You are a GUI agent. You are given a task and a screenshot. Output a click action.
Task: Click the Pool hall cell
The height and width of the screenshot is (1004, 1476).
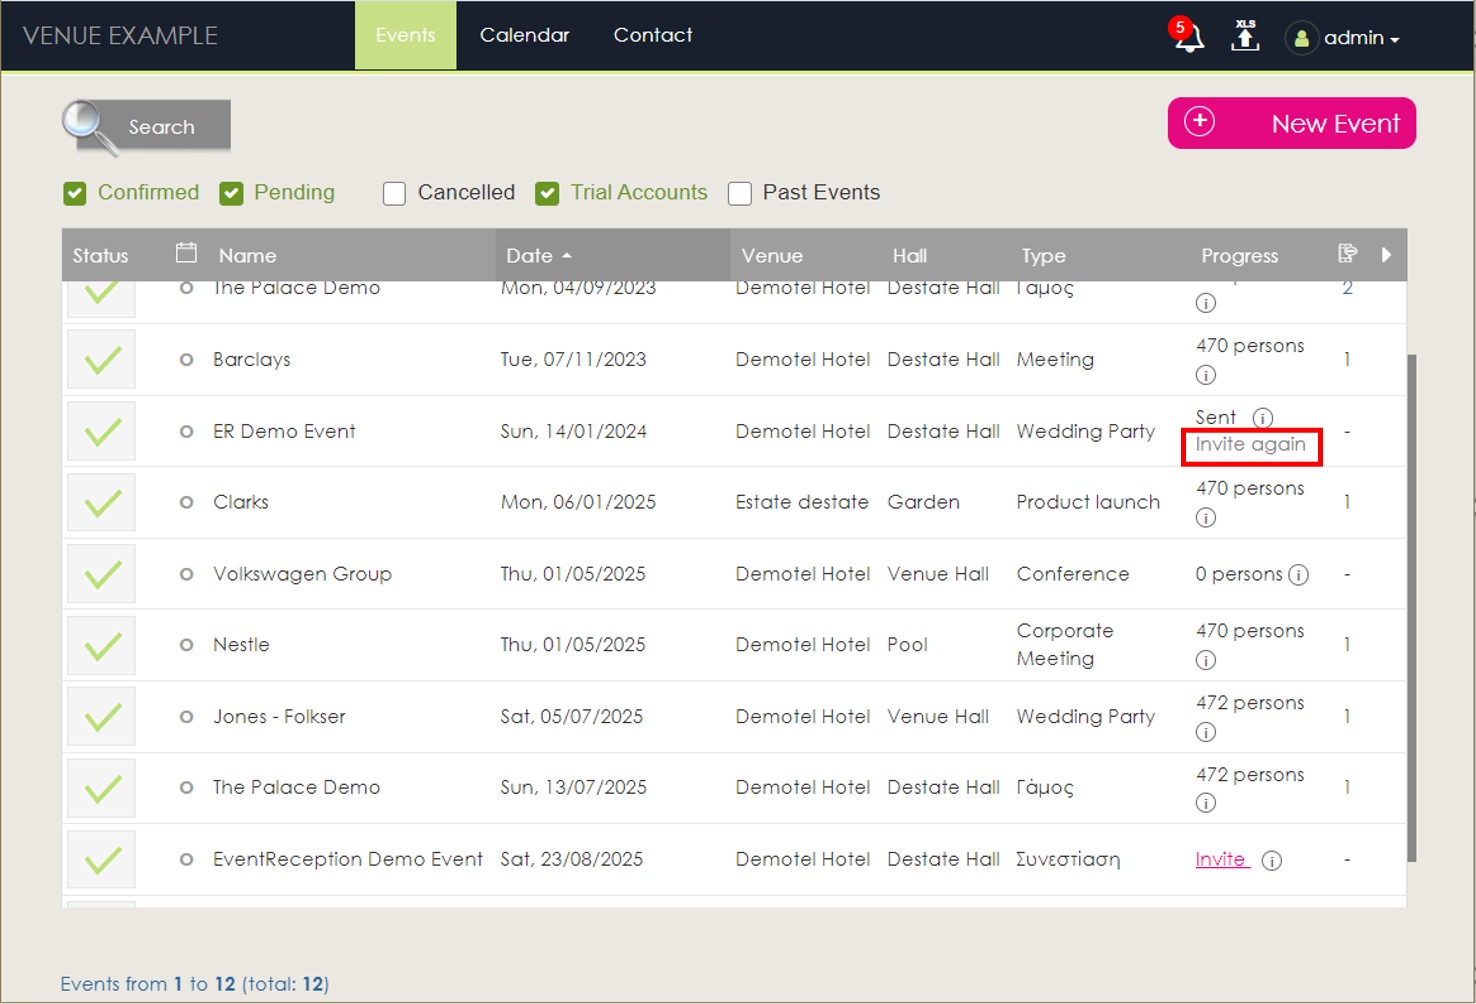[x=907, y=645]
